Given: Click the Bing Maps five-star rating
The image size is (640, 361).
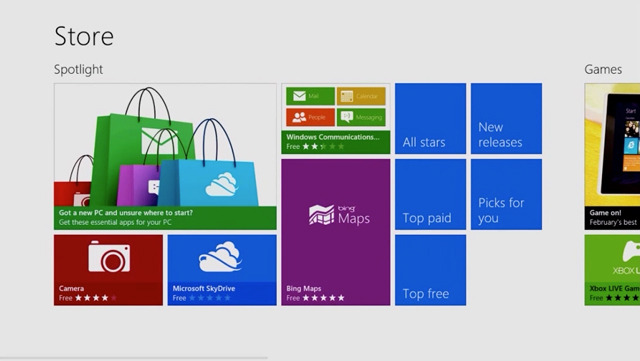Looking at the screenshot, I should click(323, 298).
